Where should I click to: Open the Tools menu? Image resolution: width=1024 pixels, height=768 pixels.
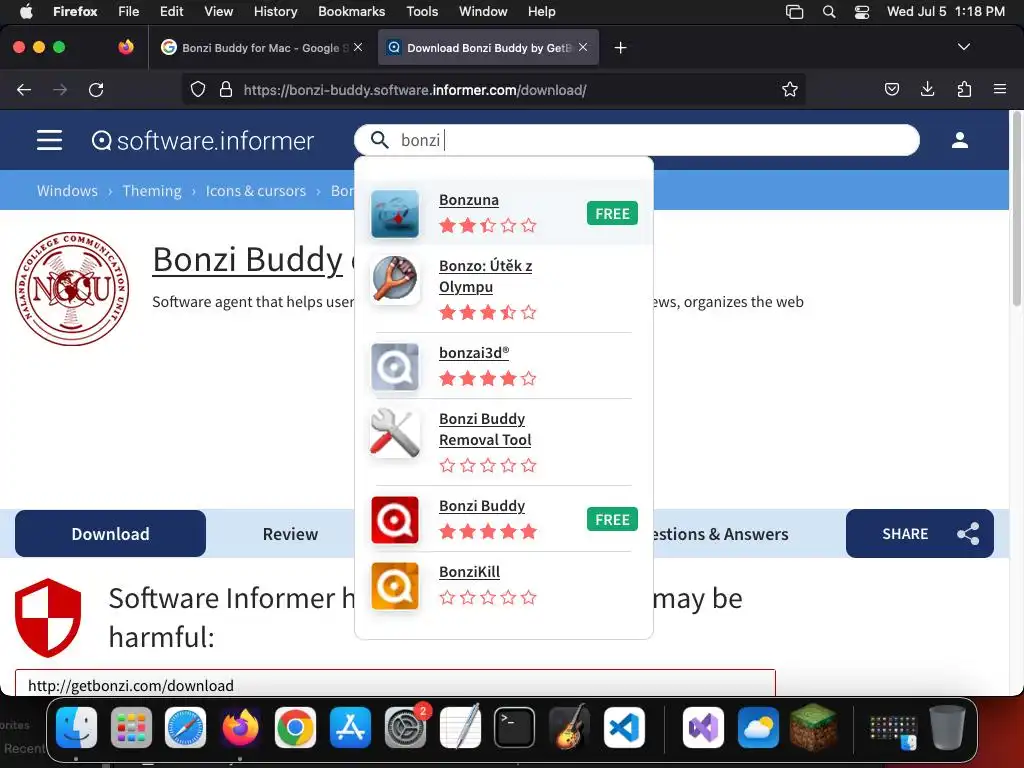(422, 11)
